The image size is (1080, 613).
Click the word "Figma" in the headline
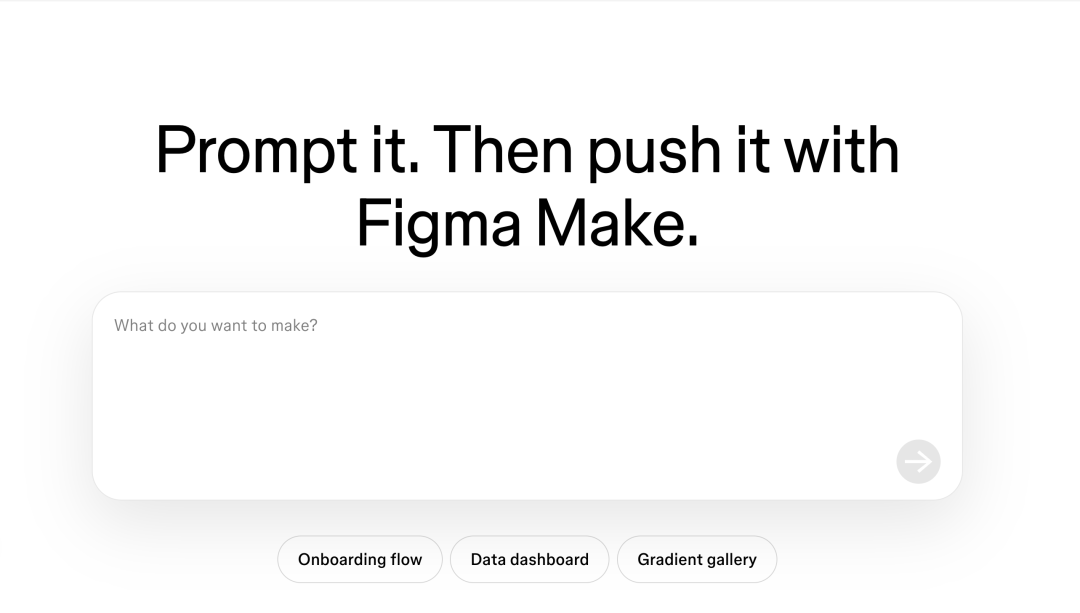click(439, 224)
